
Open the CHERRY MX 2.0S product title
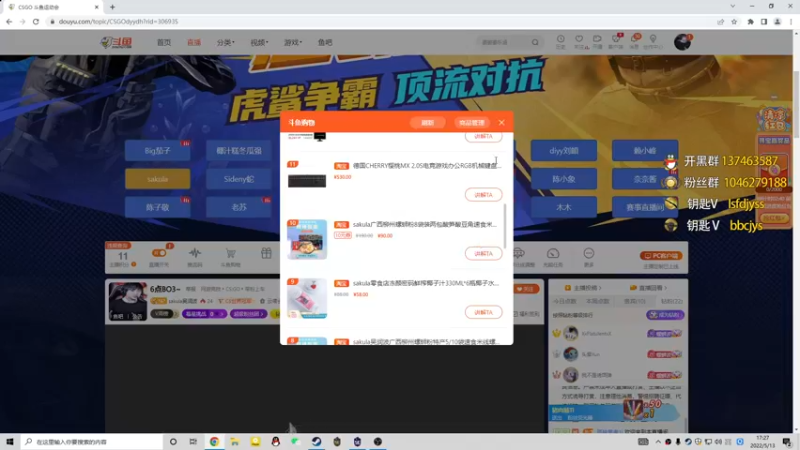pos(427,166)
